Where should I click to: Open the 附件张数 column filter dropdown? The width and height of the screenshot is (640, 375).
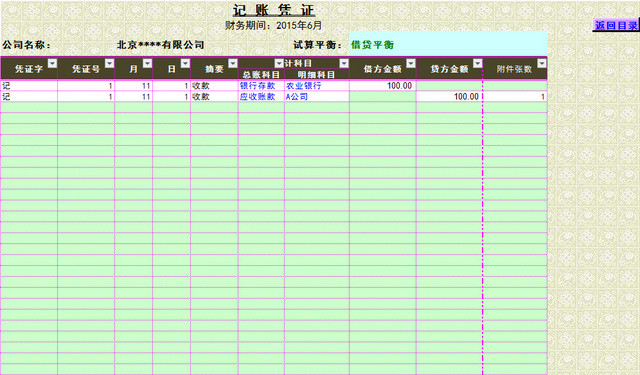(x=542, y=63)
